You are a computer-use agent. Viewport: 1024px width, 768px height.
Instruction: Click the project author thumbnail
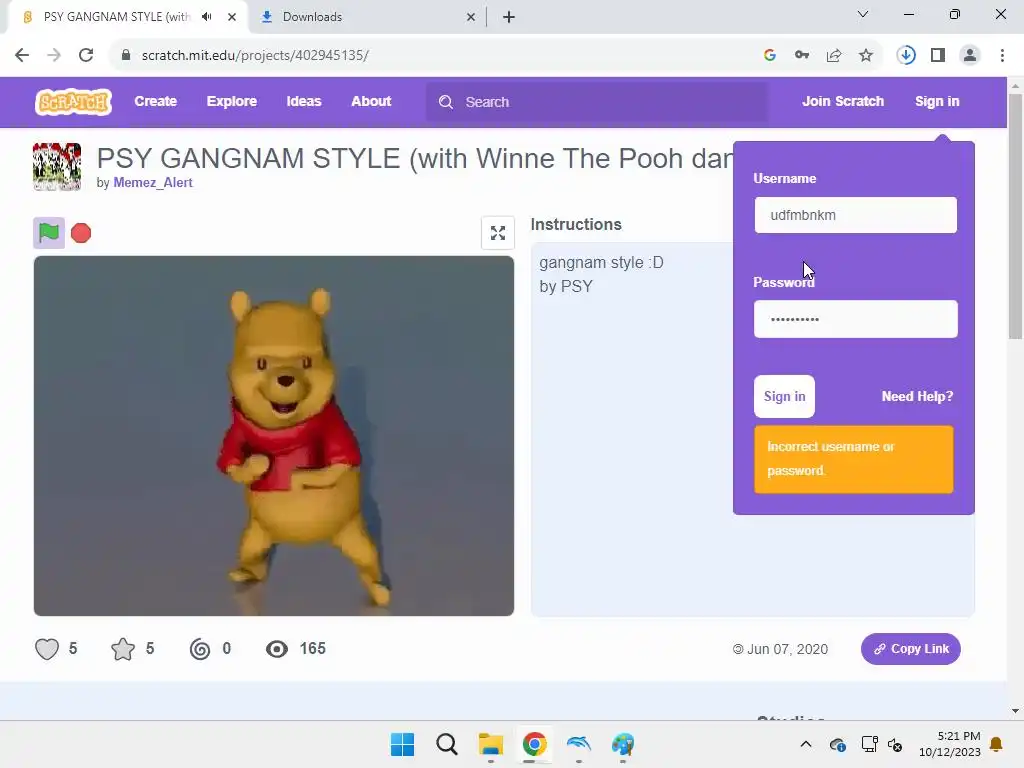[57, 167]
